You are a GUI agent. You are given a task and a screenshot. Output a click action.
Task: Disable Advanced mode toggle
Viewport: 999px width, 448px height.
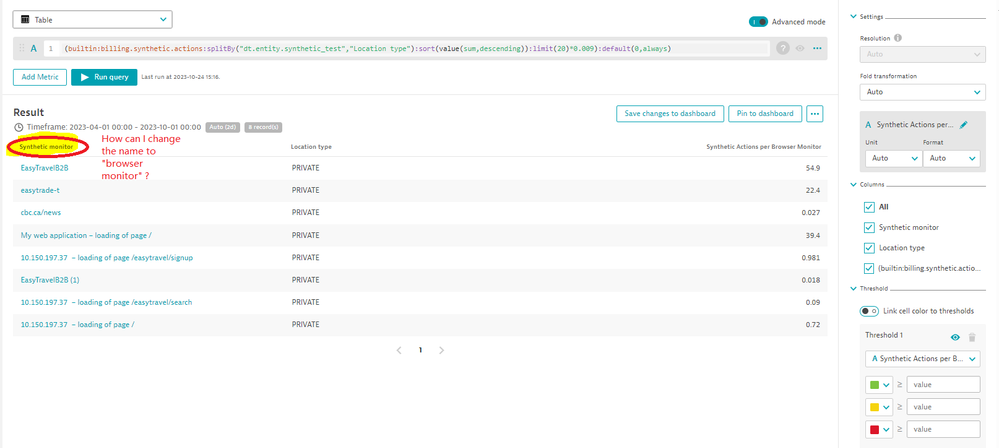[762, 21]
